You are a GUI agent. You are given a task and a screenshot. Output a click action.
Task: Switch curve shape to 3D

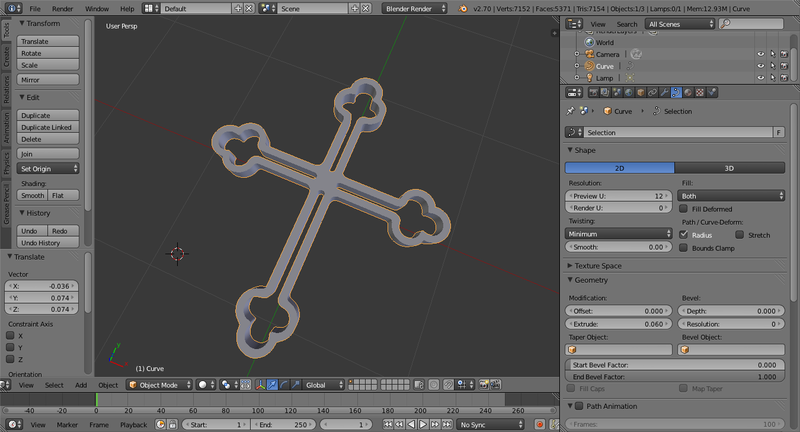(x=730, y=168)
